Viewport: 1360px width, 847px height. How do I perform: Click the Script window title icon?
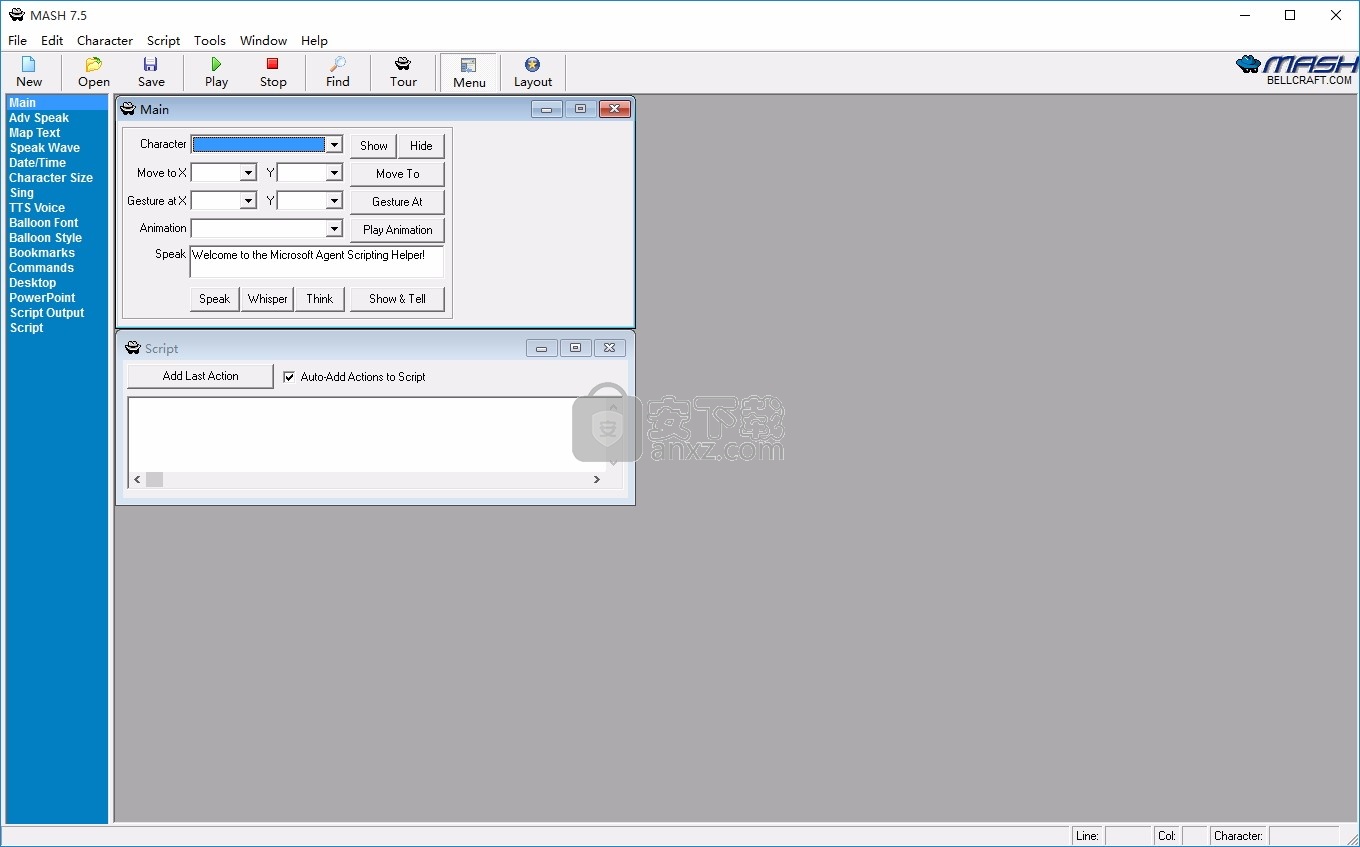(x=132, y=348)
